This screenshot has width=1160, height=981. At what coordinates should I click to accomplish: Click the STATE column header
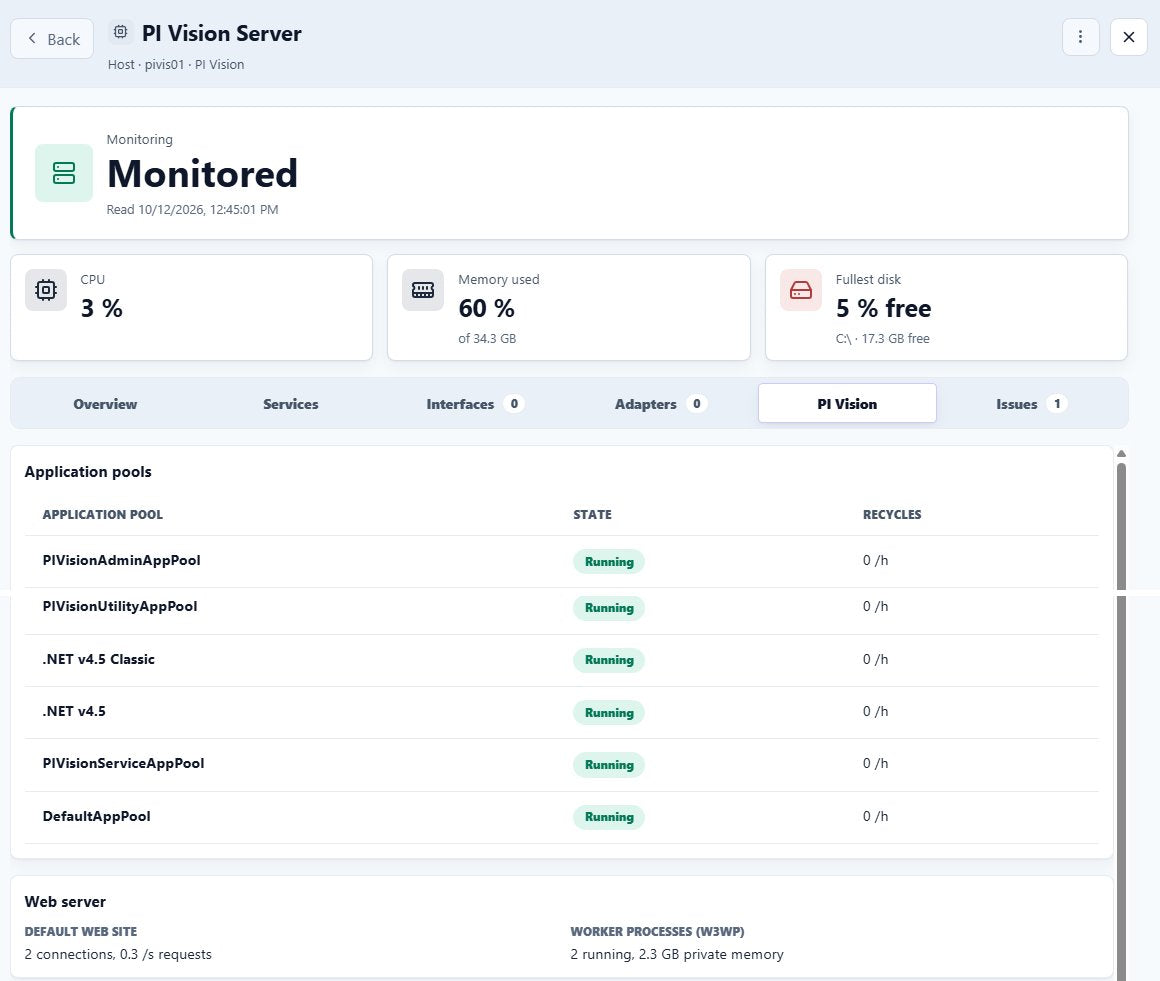point(592,514)
